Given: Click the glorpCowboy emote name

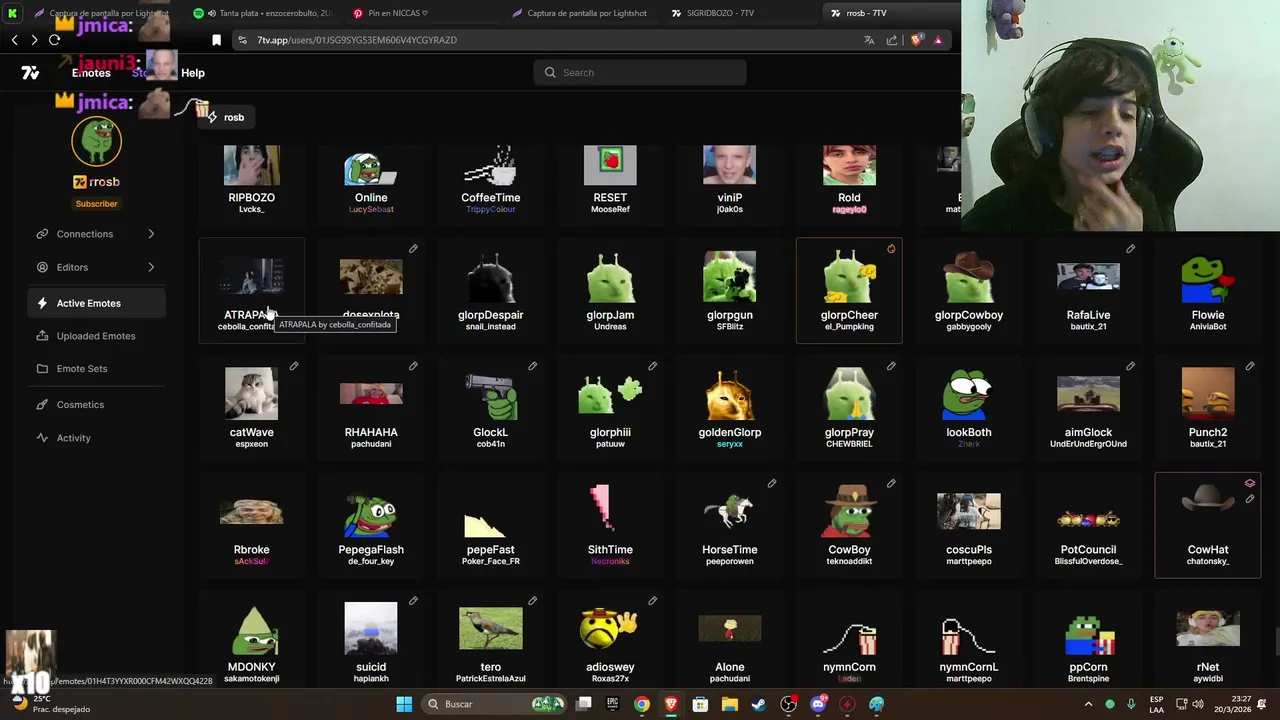Looking at the screenshot, I should point(969,315).
